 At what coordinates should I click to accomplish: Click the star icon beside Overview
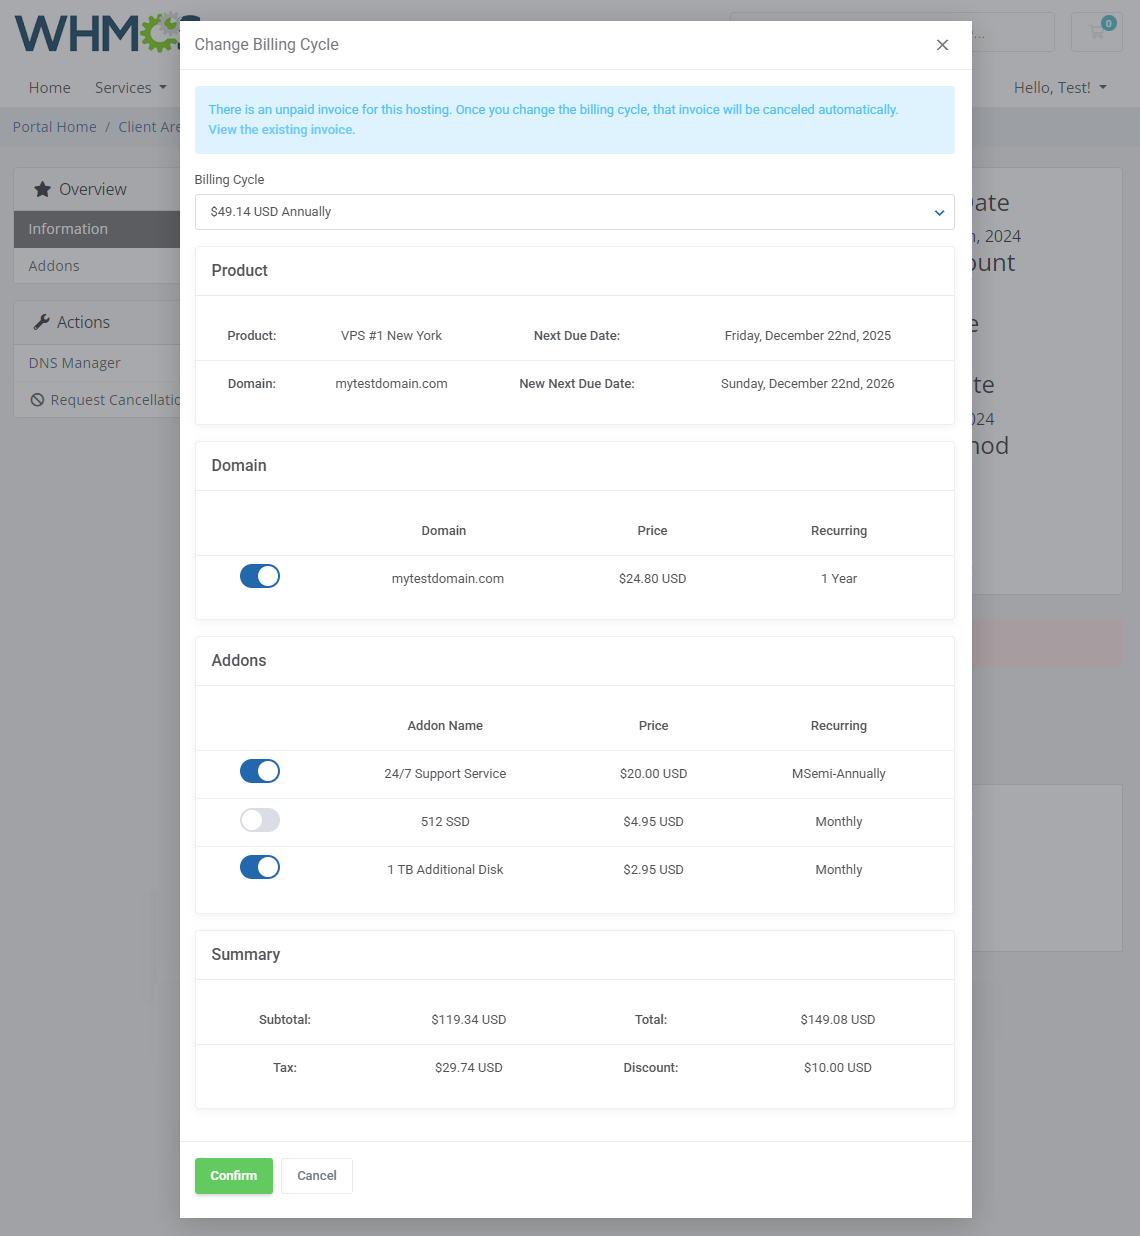tap(42, 188)
